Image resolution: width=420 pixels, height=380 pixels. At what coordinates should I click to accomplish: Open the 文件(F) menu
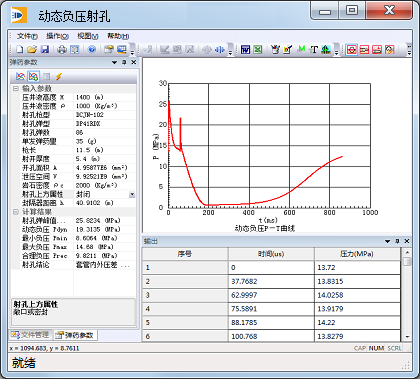coord(27,36)
